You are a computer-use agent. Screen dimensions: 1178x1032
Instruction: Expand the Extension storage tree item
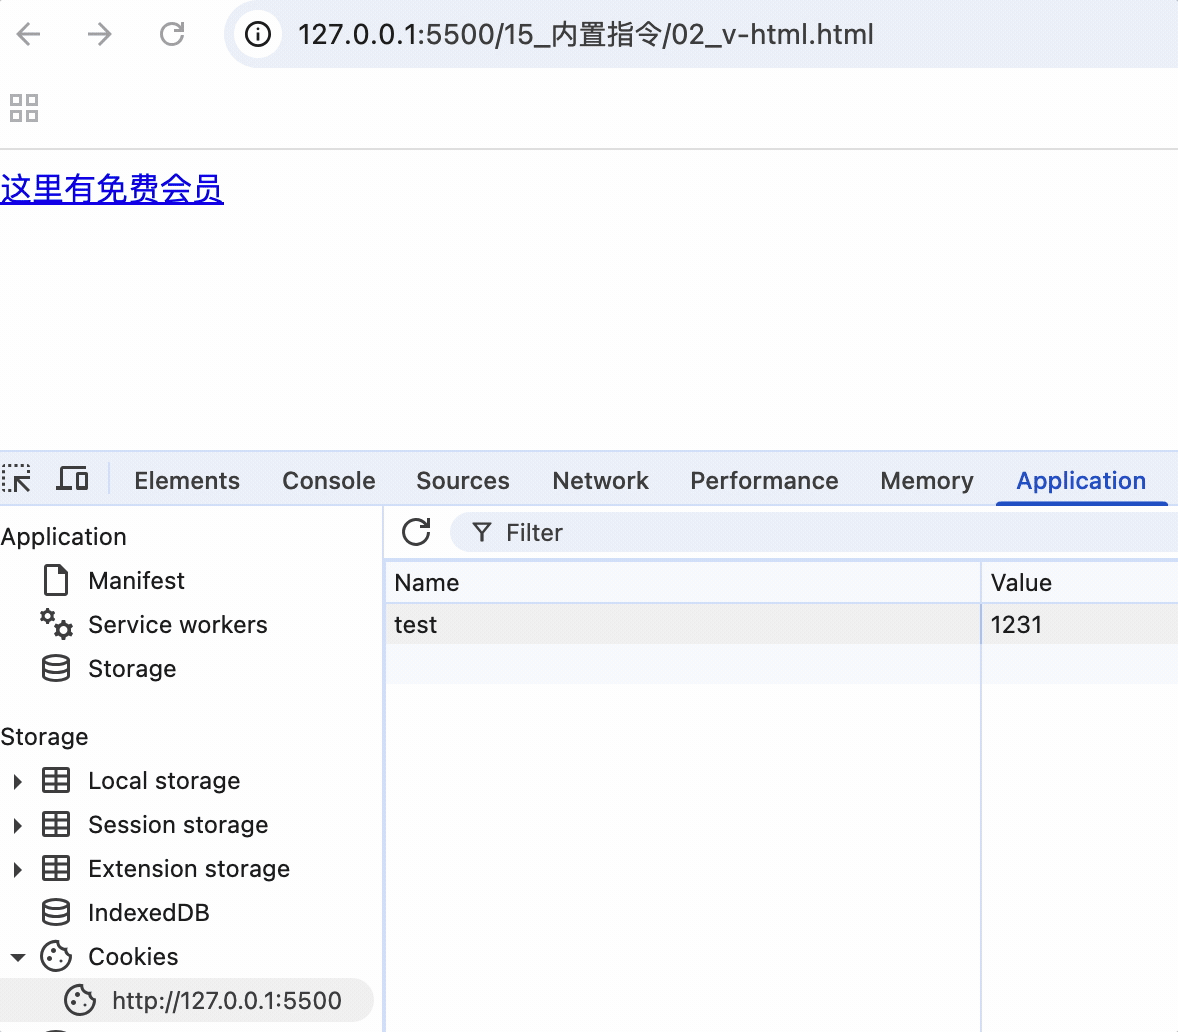click(17, 869)
